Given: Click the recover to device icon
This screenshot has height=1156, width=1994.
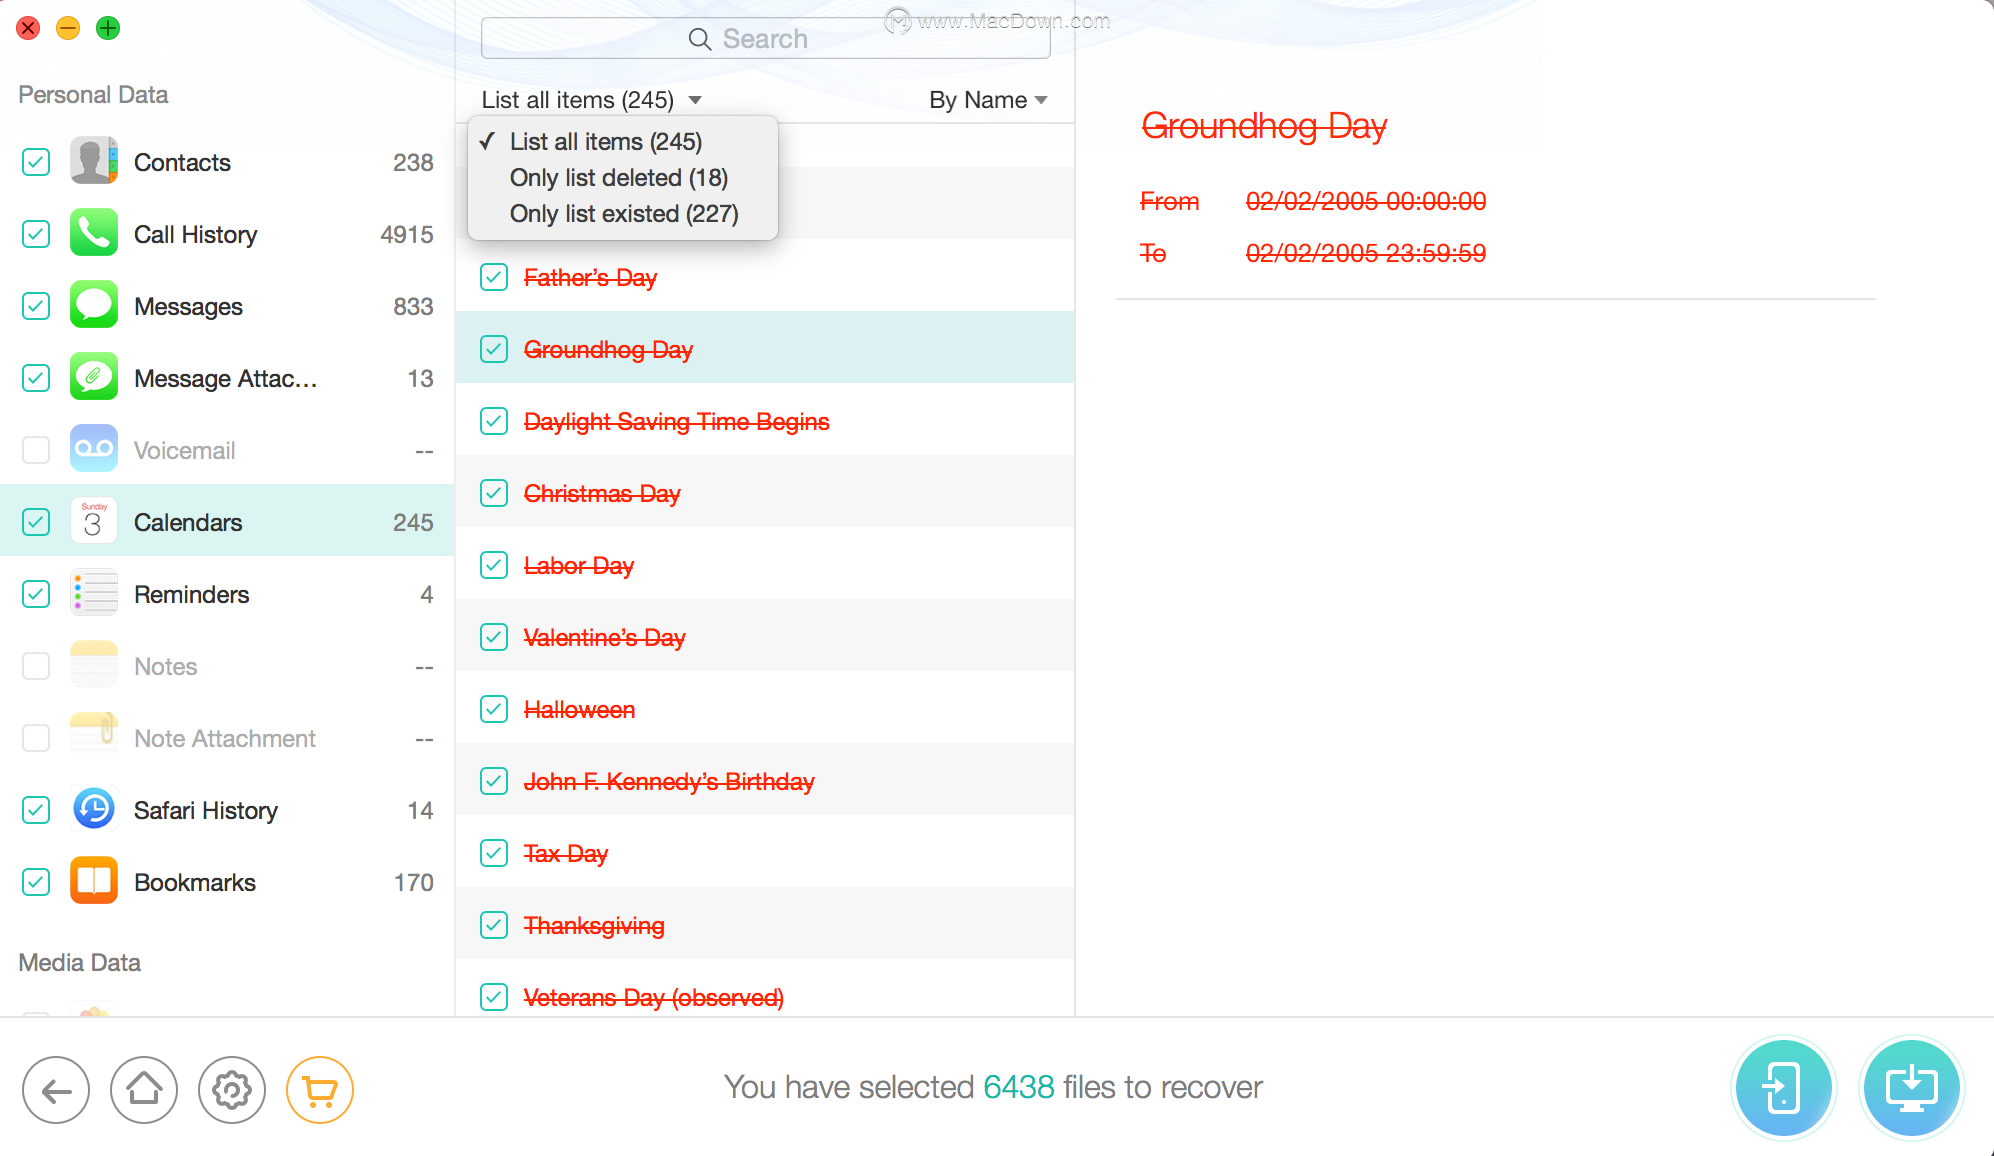Looking at the screenshot, I should click(x=1784, y=1088).
